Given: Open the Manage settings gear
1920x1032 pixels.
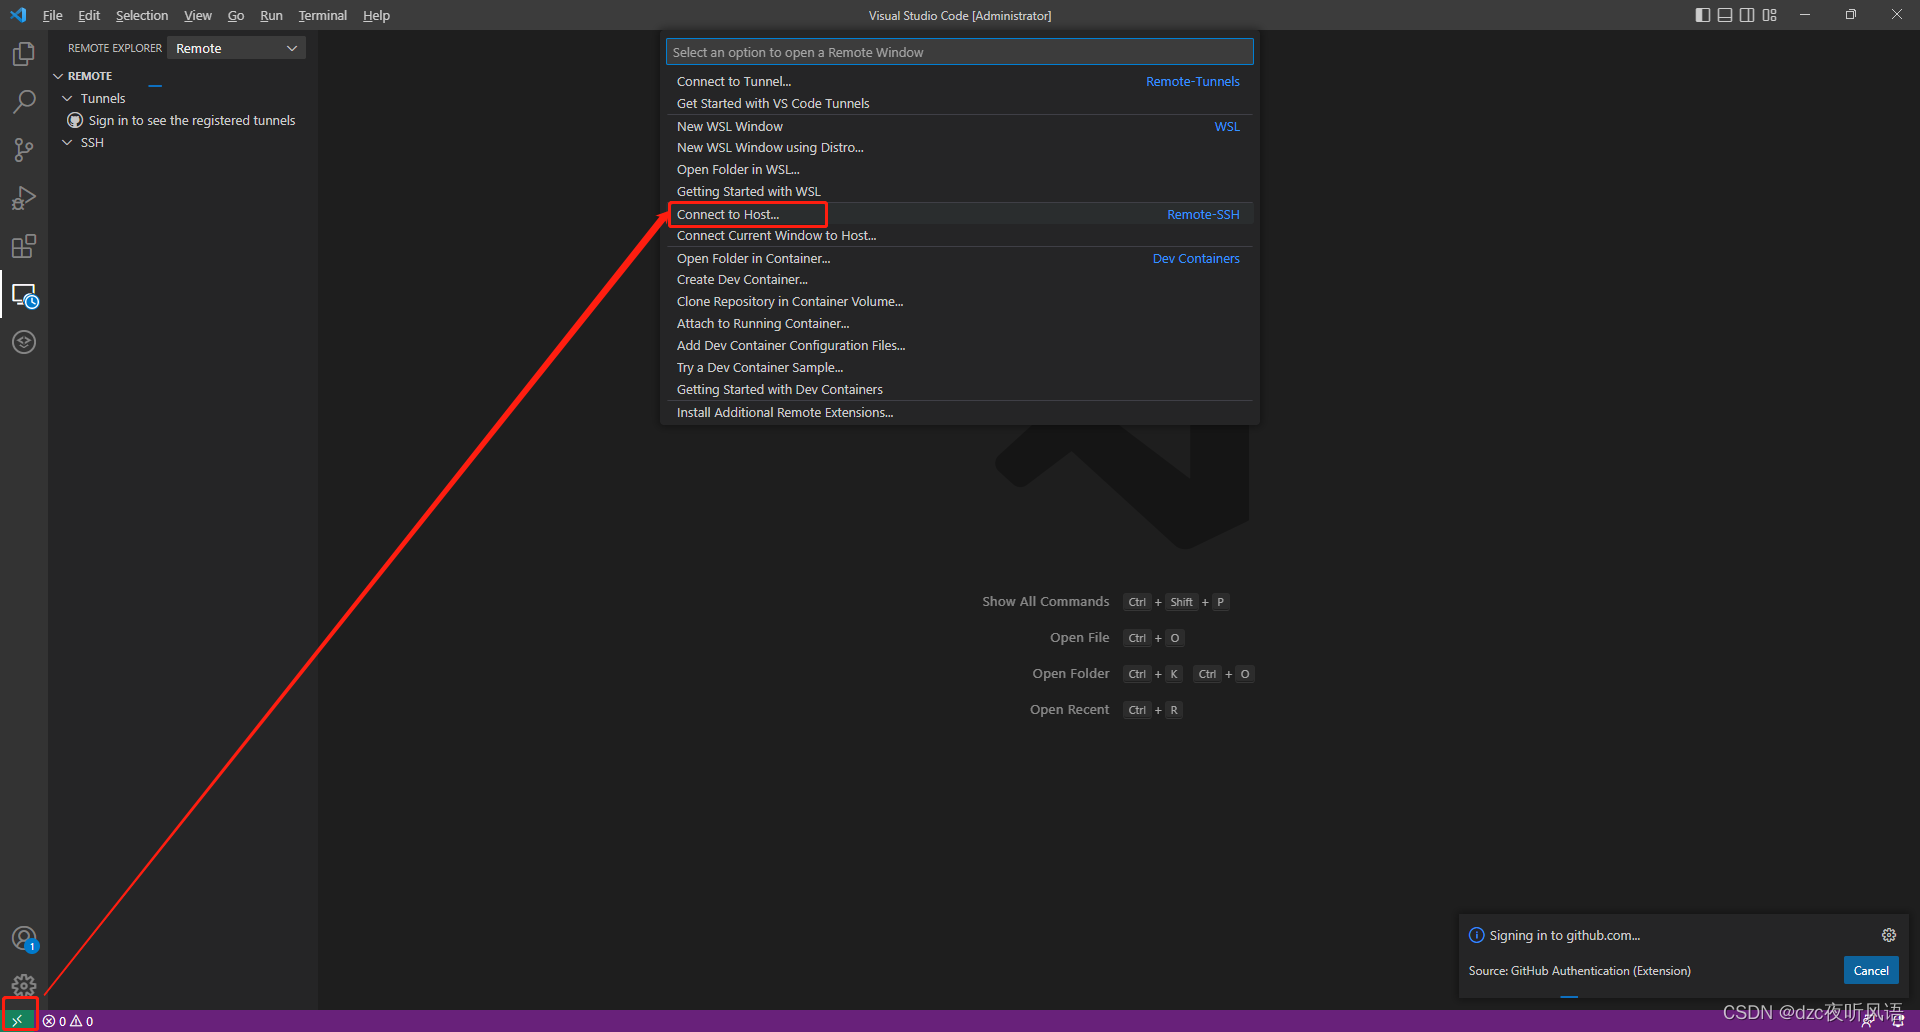Looking at the screenshot, I should tap(24, 985).
